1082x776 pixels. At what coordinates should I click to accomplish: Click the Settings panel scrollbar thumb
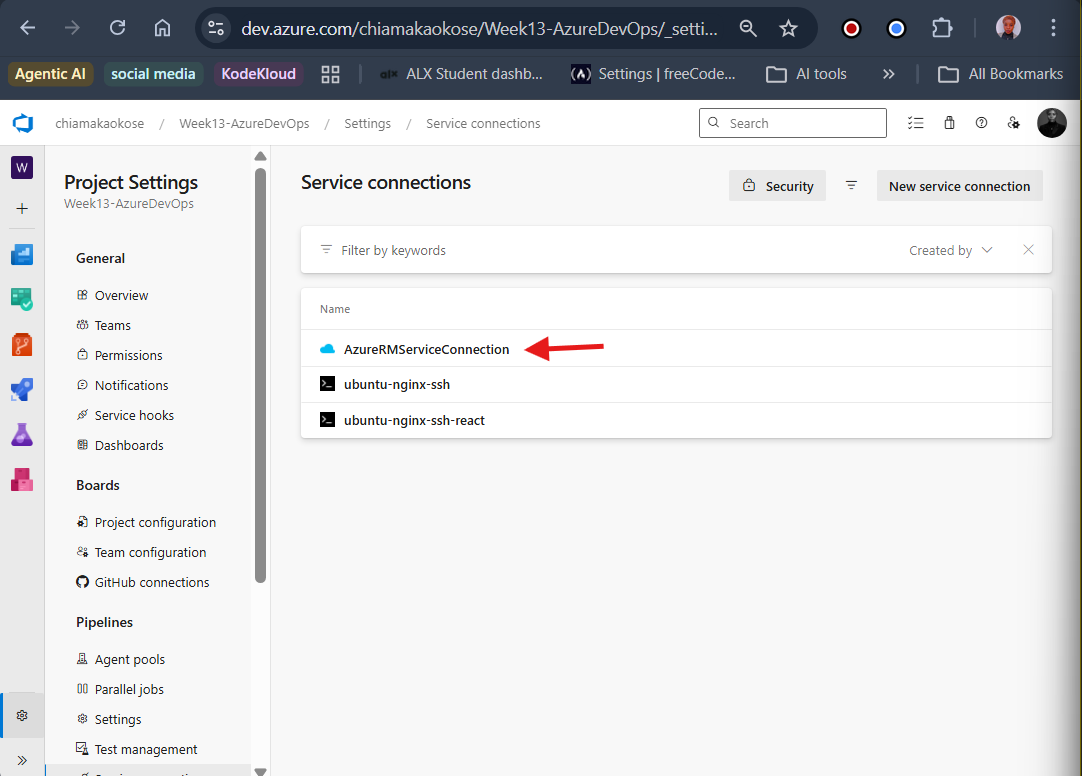(260, 376)
